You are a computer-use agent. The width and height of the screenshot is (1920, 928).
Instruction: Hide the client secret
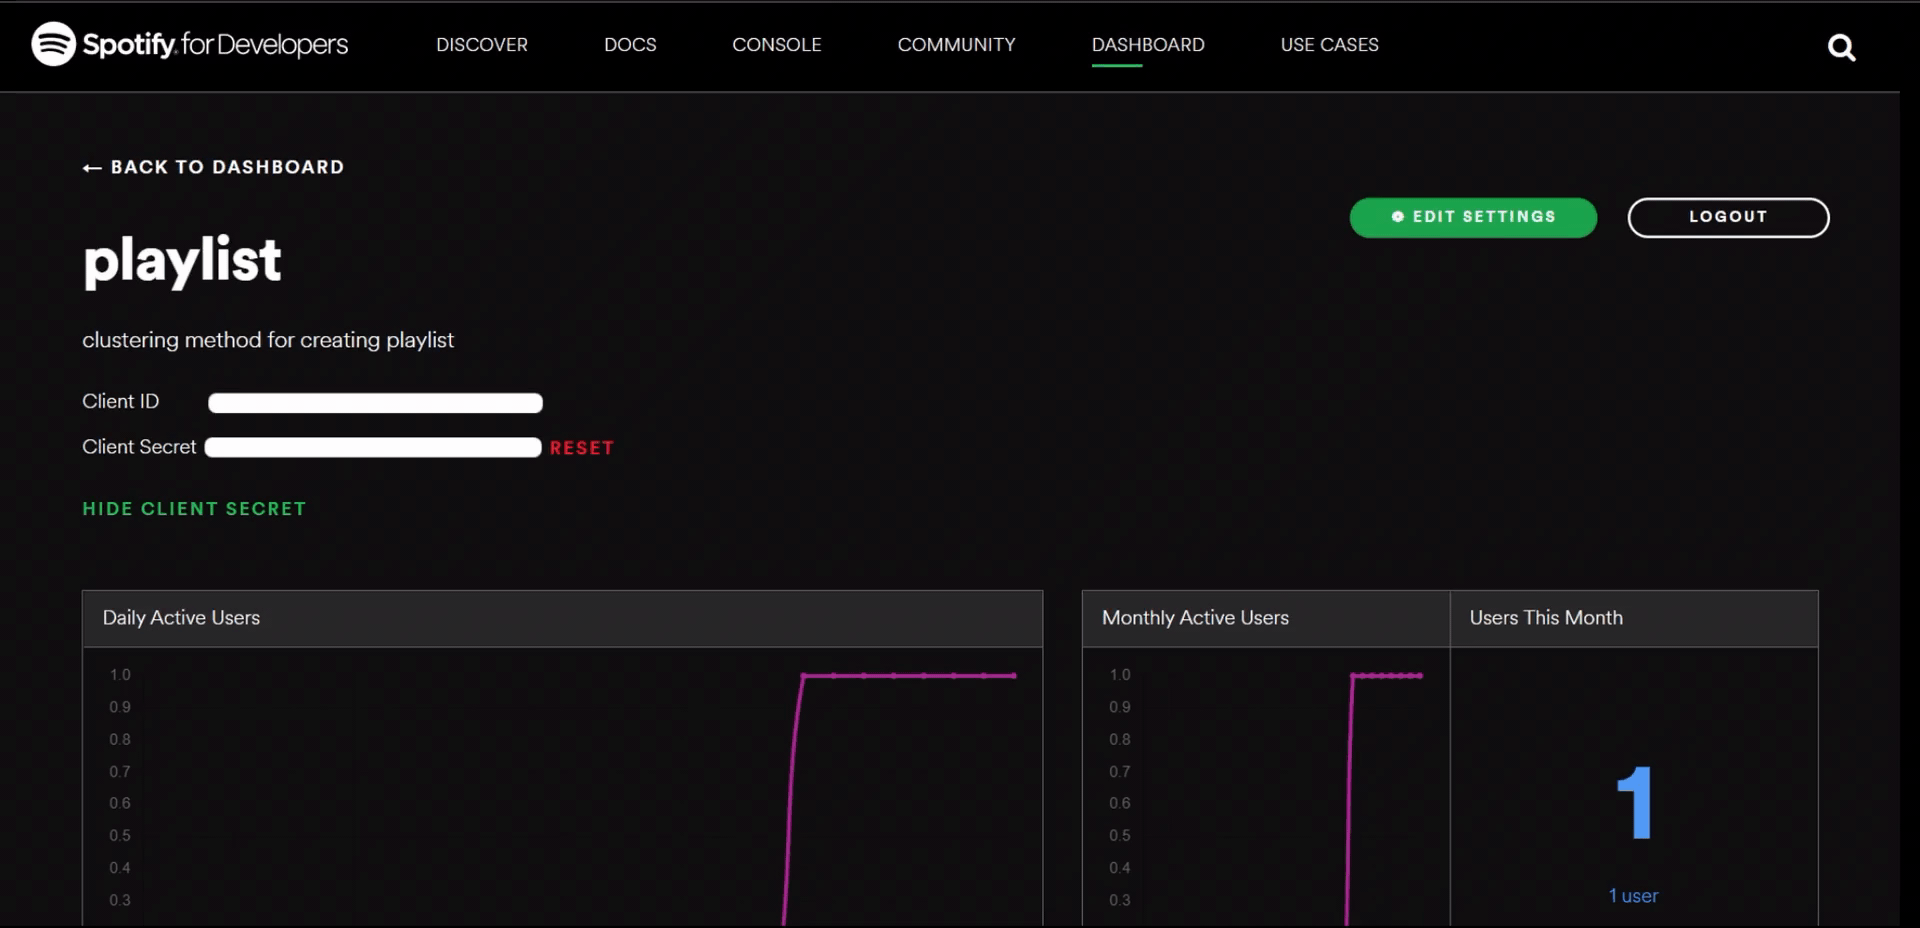click(194, 508)
